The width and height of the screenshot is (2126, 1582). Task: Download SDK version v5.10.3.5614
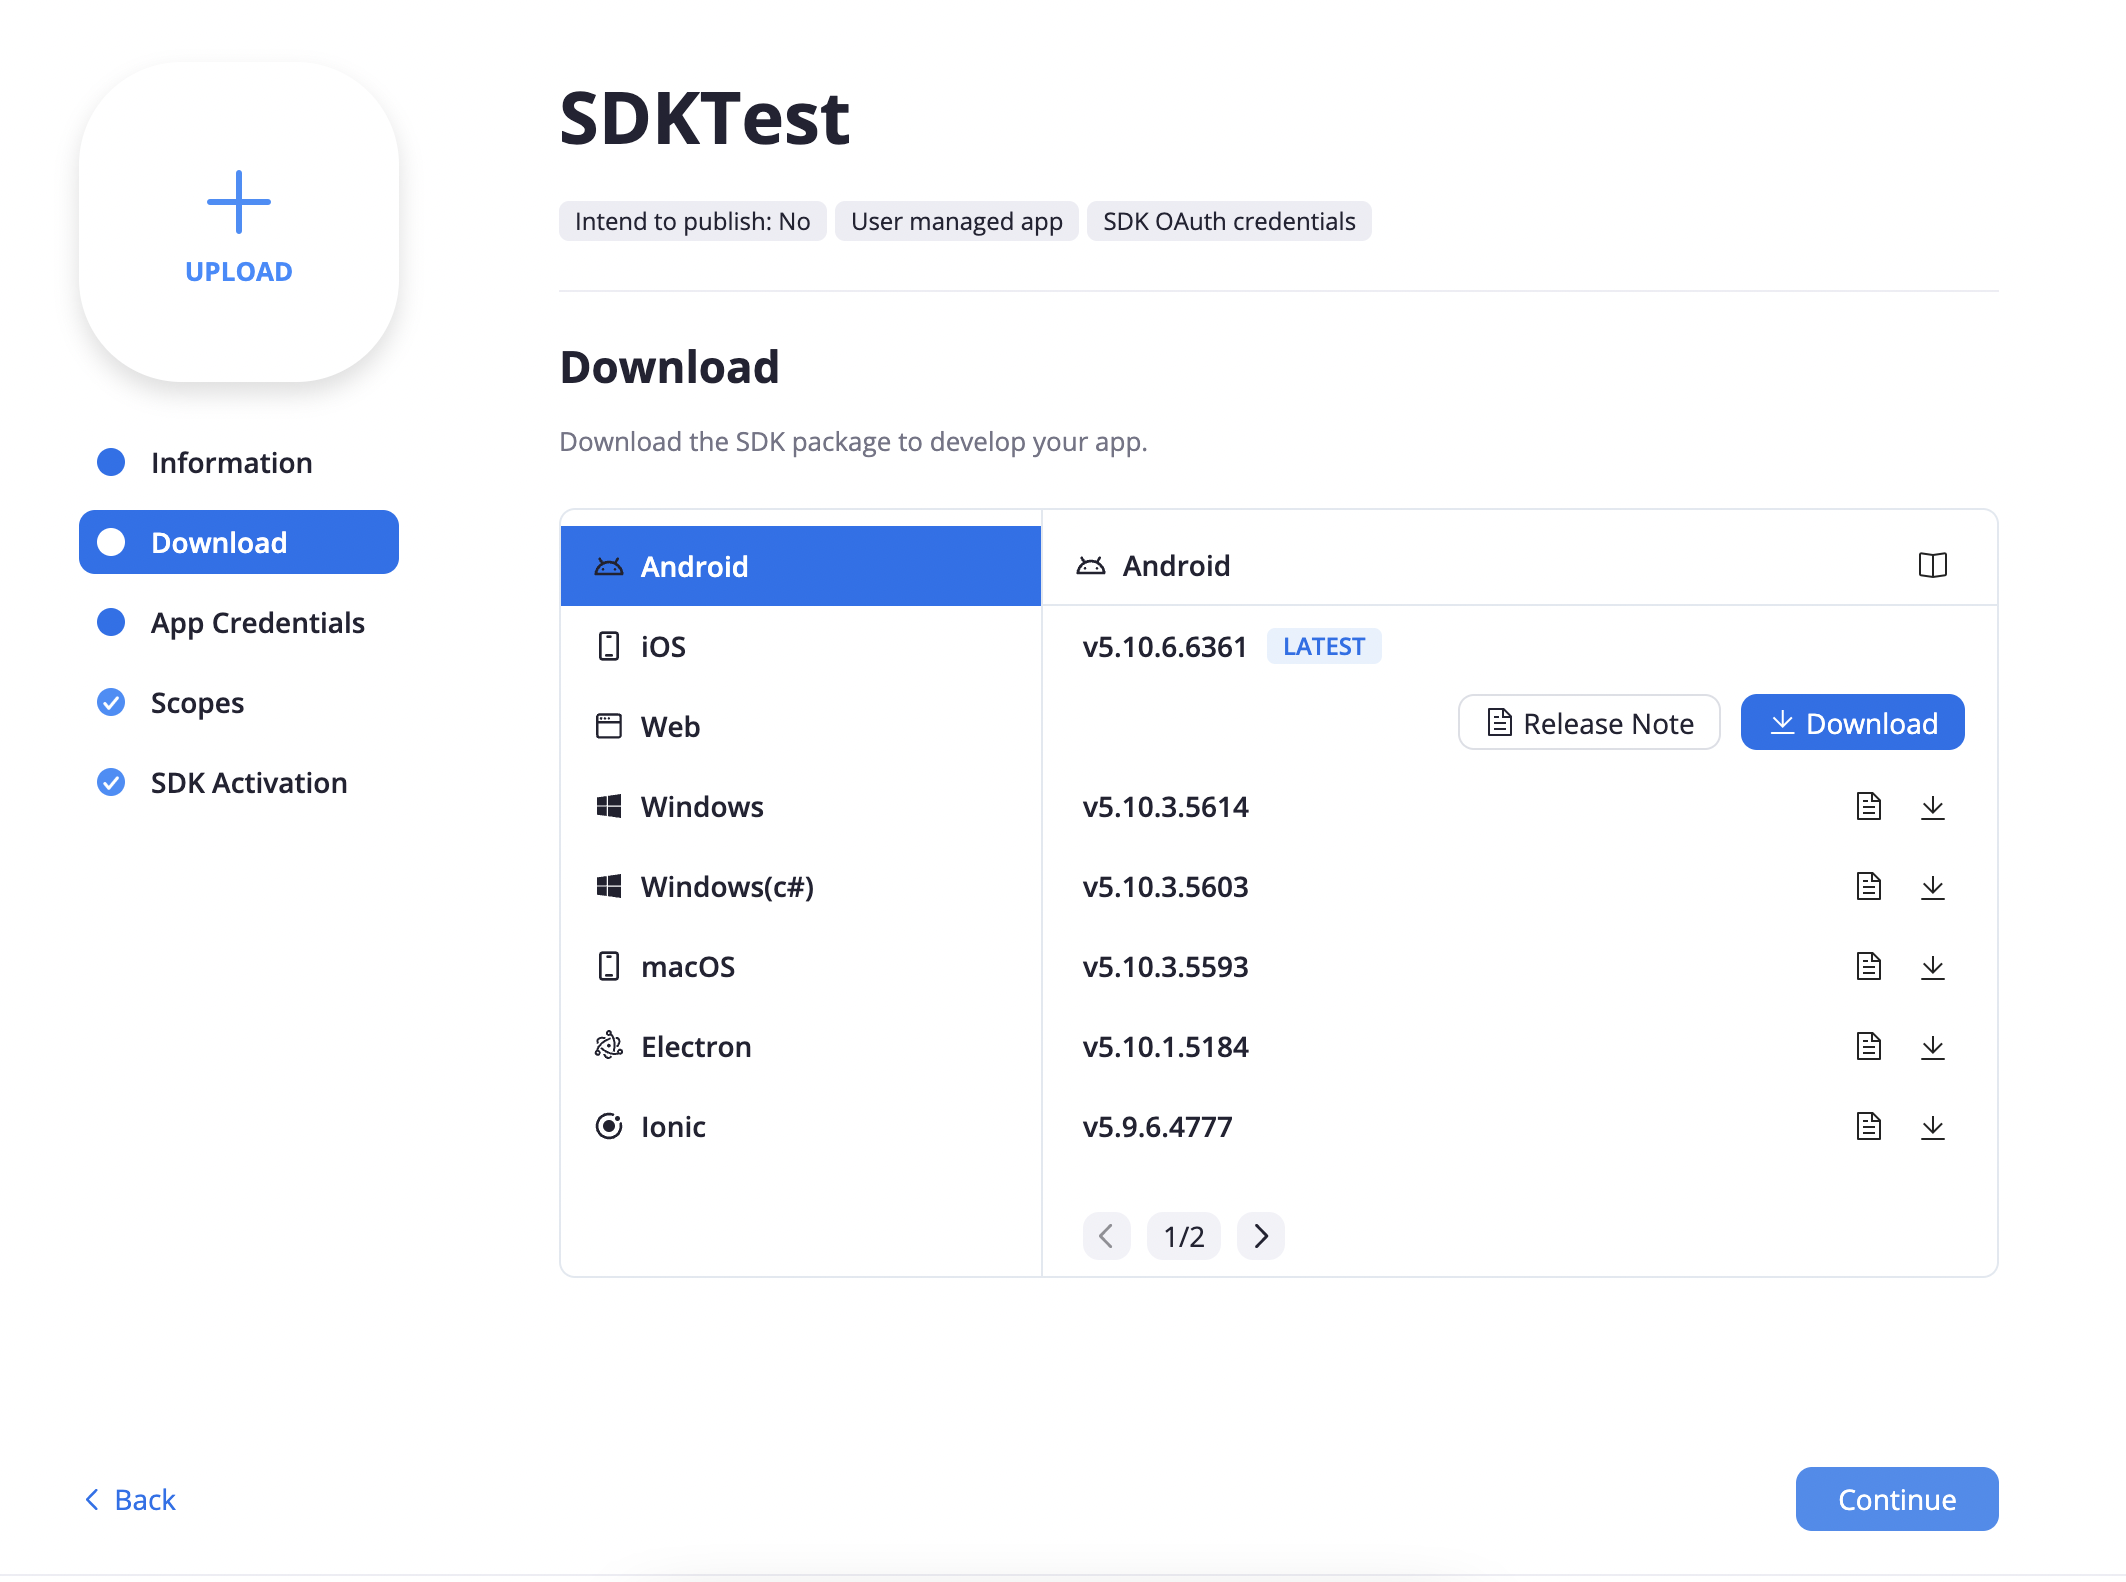pyautogui.click(x=1932, y=807)
